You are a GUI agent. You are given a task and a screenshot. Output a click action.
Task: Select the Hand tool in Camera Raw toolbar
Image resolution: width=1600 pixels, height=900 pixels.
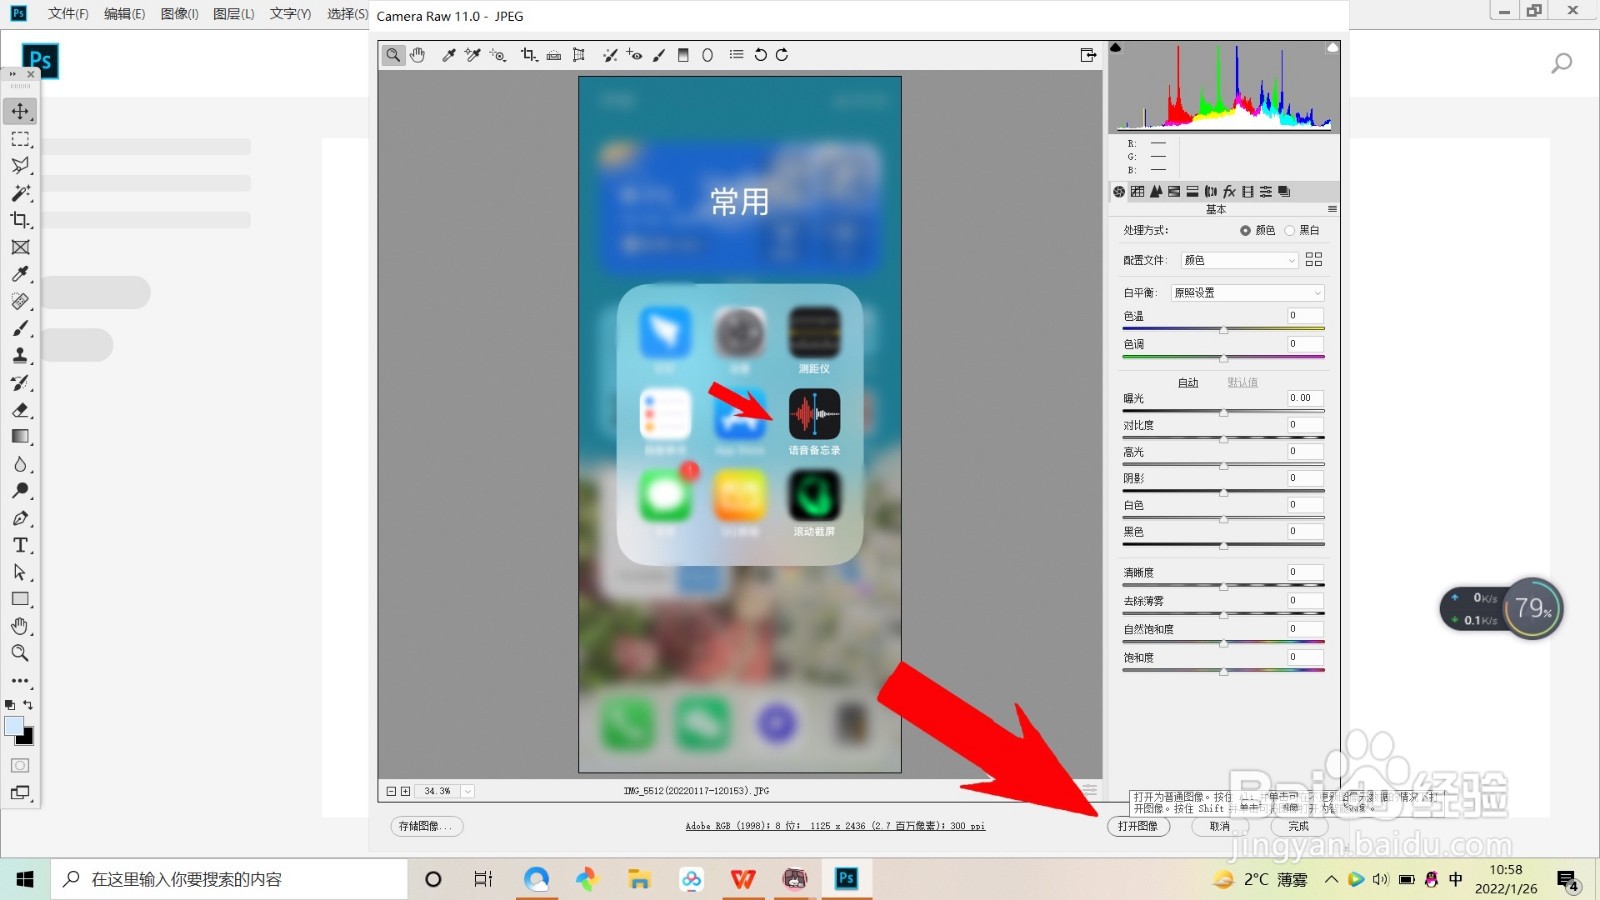418,55
